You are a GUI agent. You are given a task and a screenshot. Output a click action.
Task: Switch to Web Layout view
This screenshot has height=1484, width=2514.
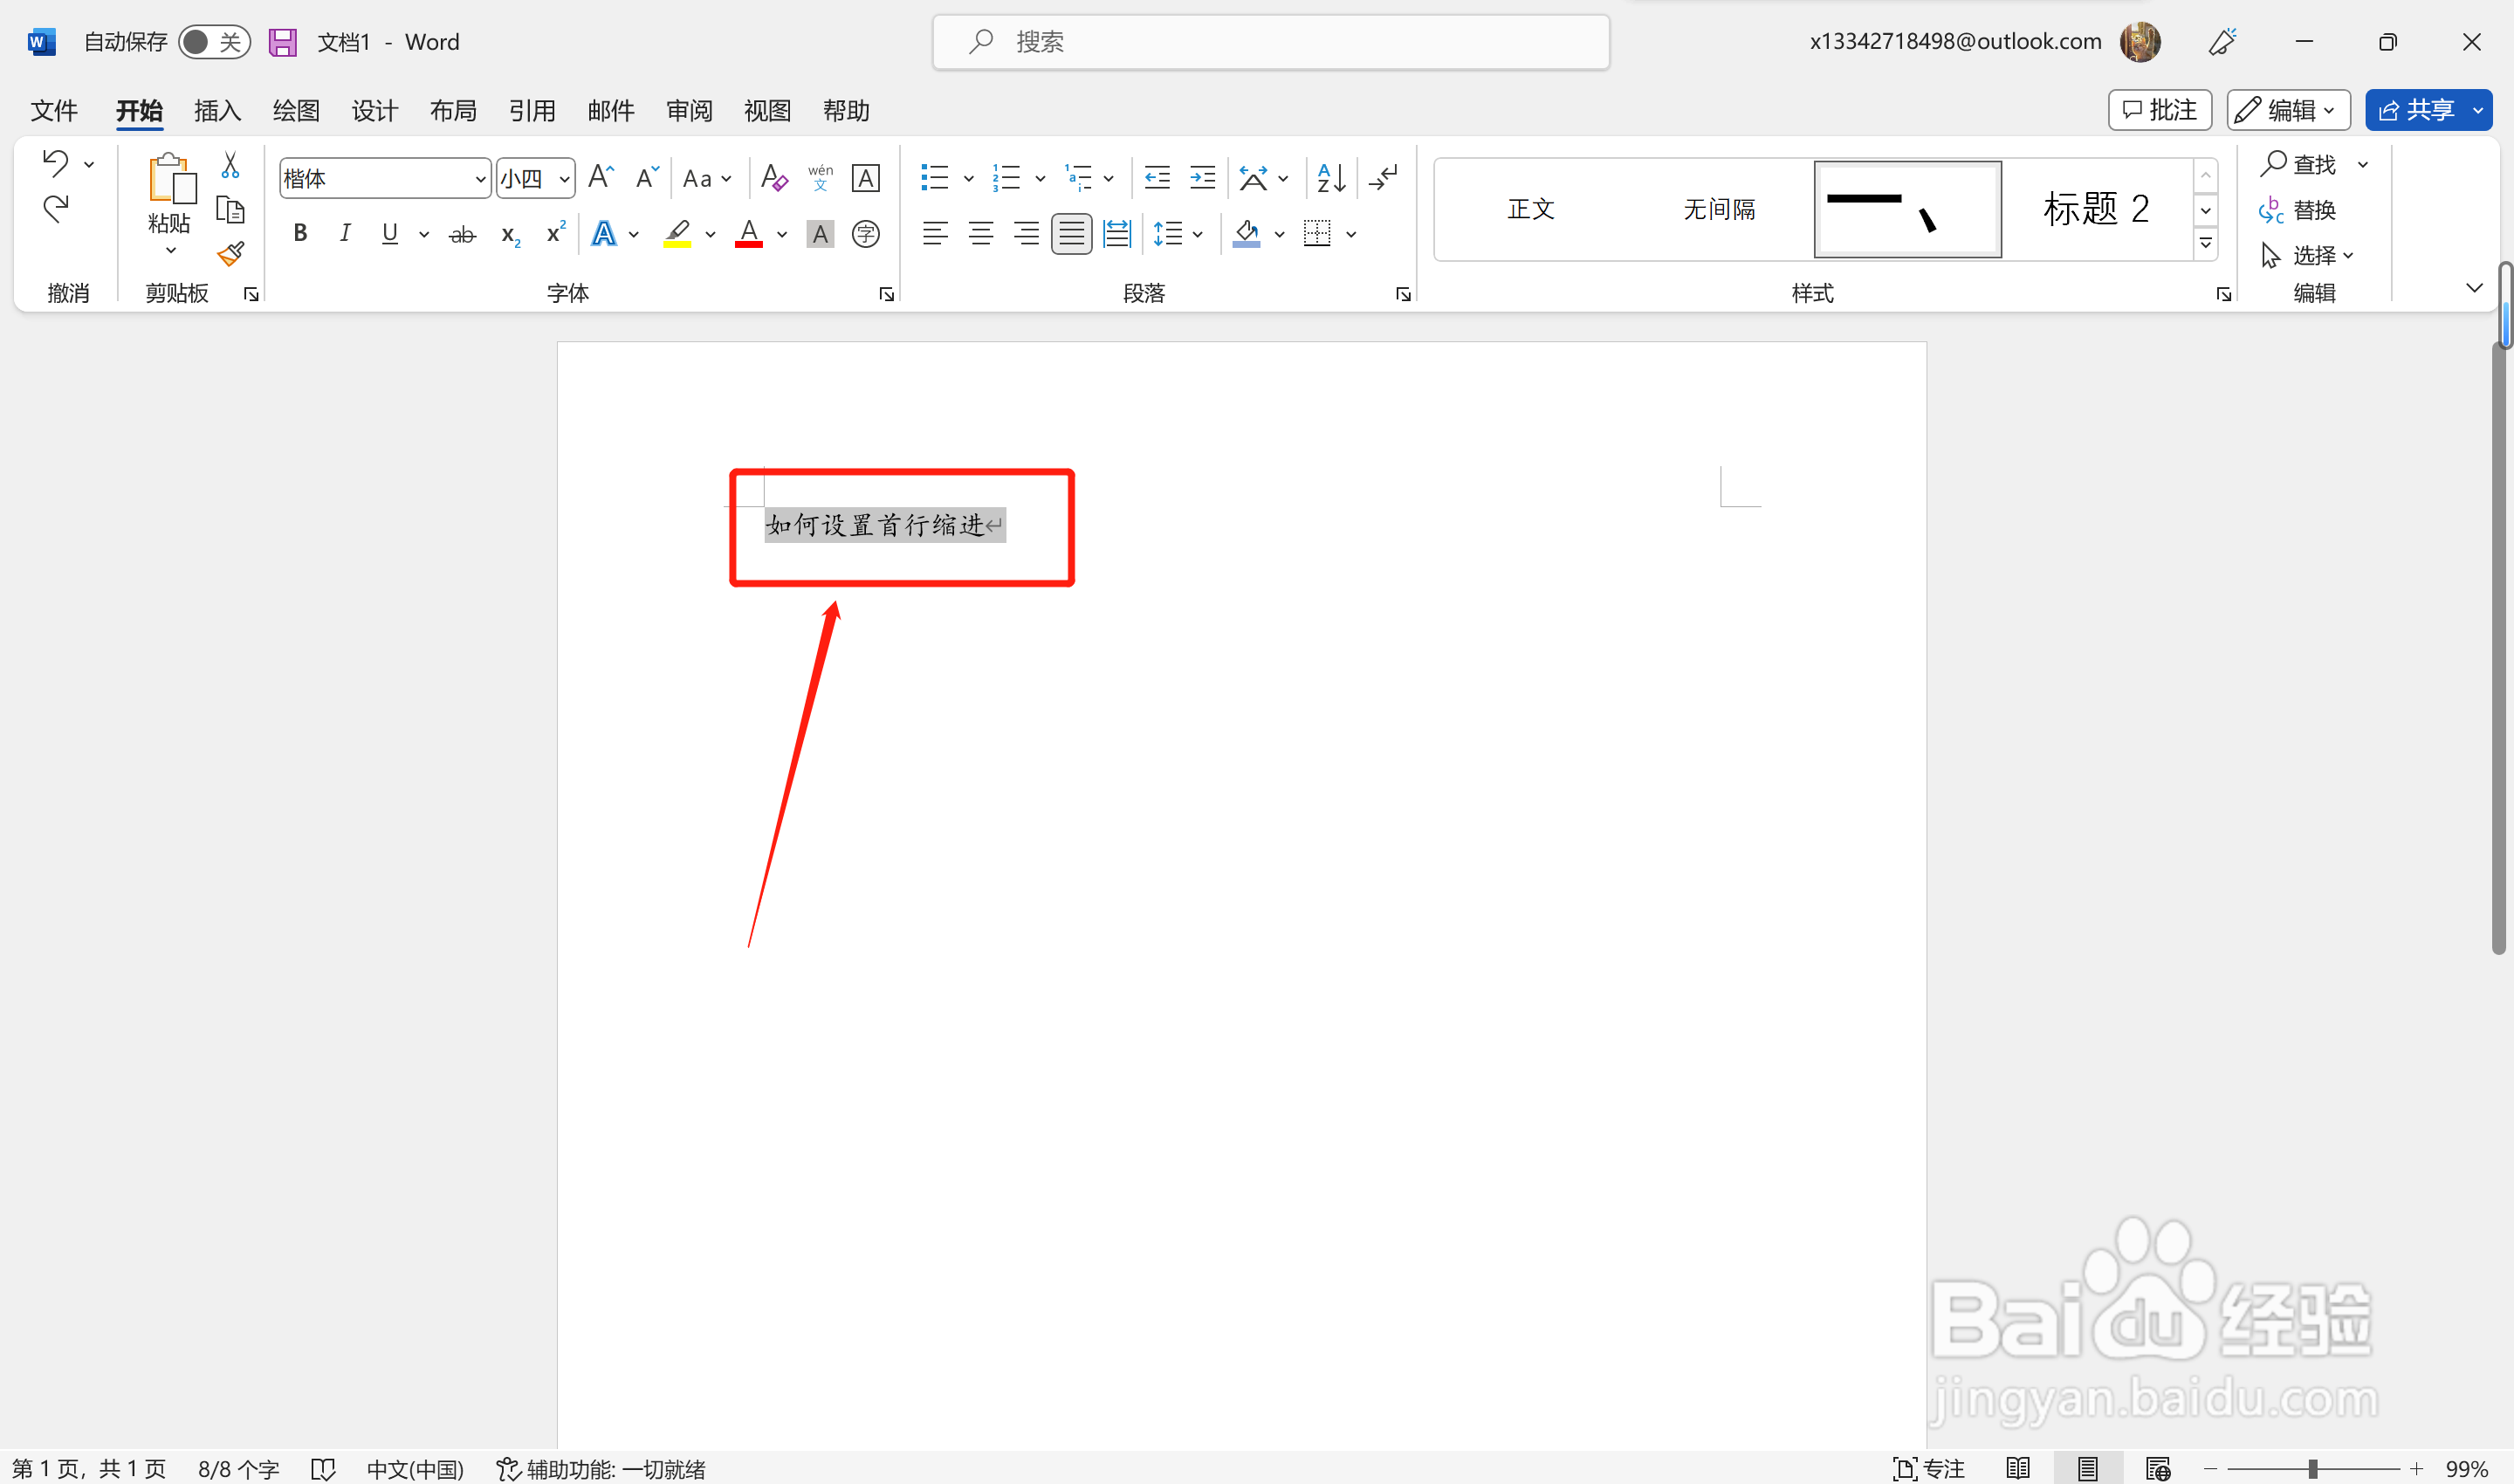[2157, 1468]
